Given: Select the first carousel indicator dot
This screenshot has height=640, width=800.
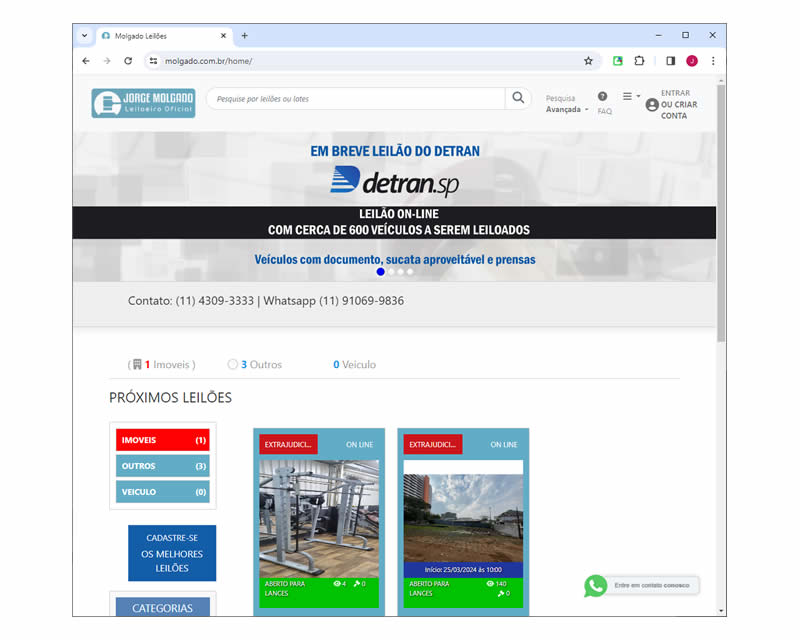Looking at the screenshot, I should [381, 272].
